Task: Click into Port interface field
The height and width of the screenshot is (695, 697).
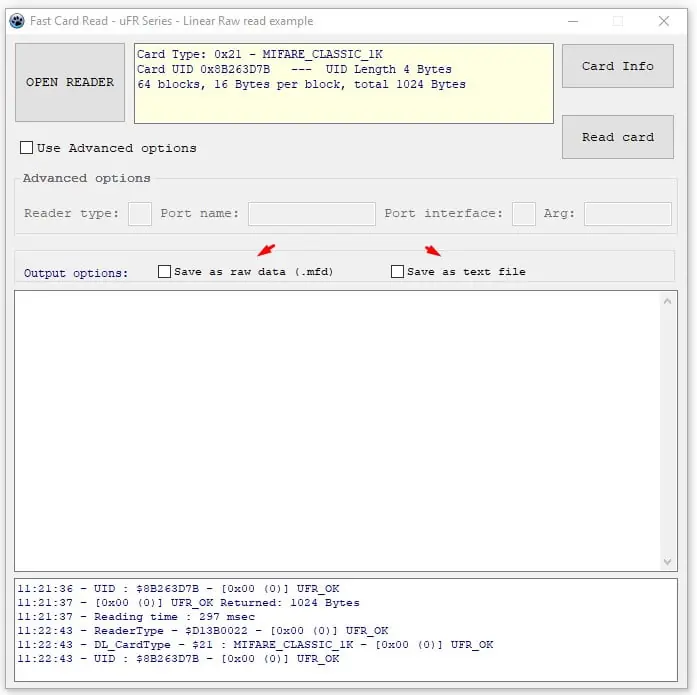Action: coord(524,214)
